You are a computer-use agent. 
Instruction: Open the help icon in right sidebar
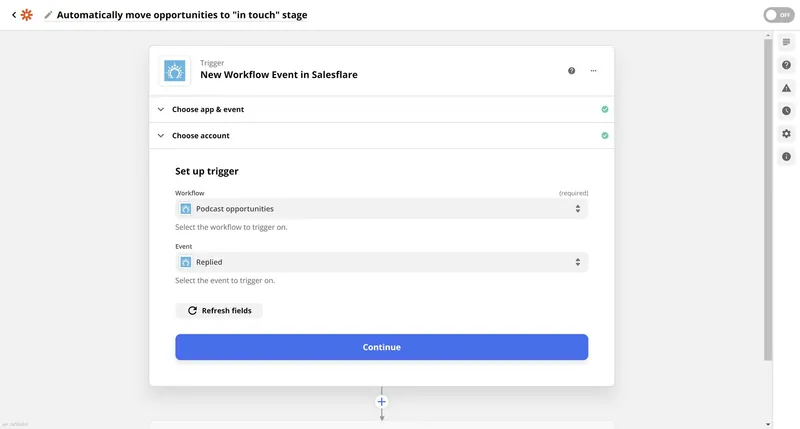(786, 65)
